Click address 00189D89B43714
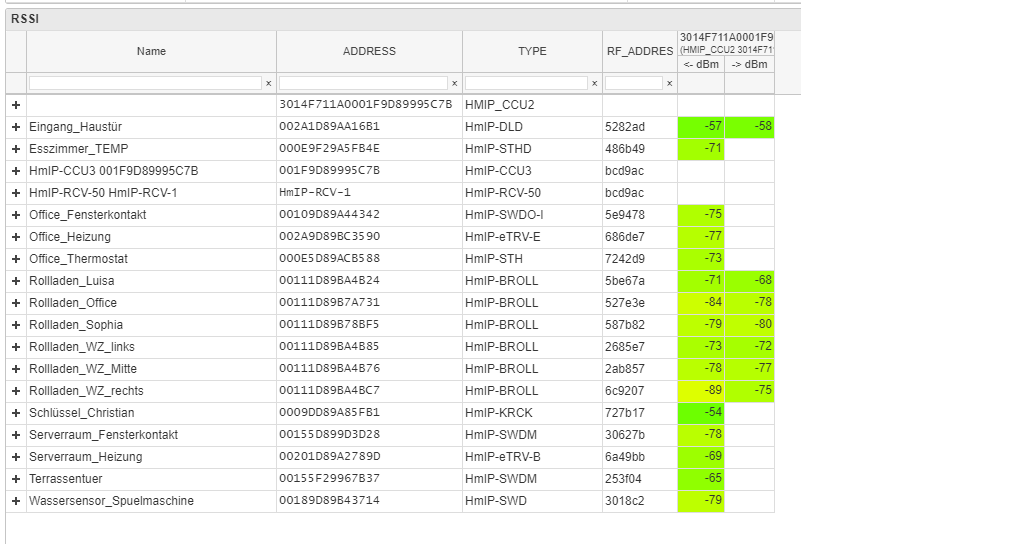Screen dimensions: 1019x544 [x=329, y=500]
